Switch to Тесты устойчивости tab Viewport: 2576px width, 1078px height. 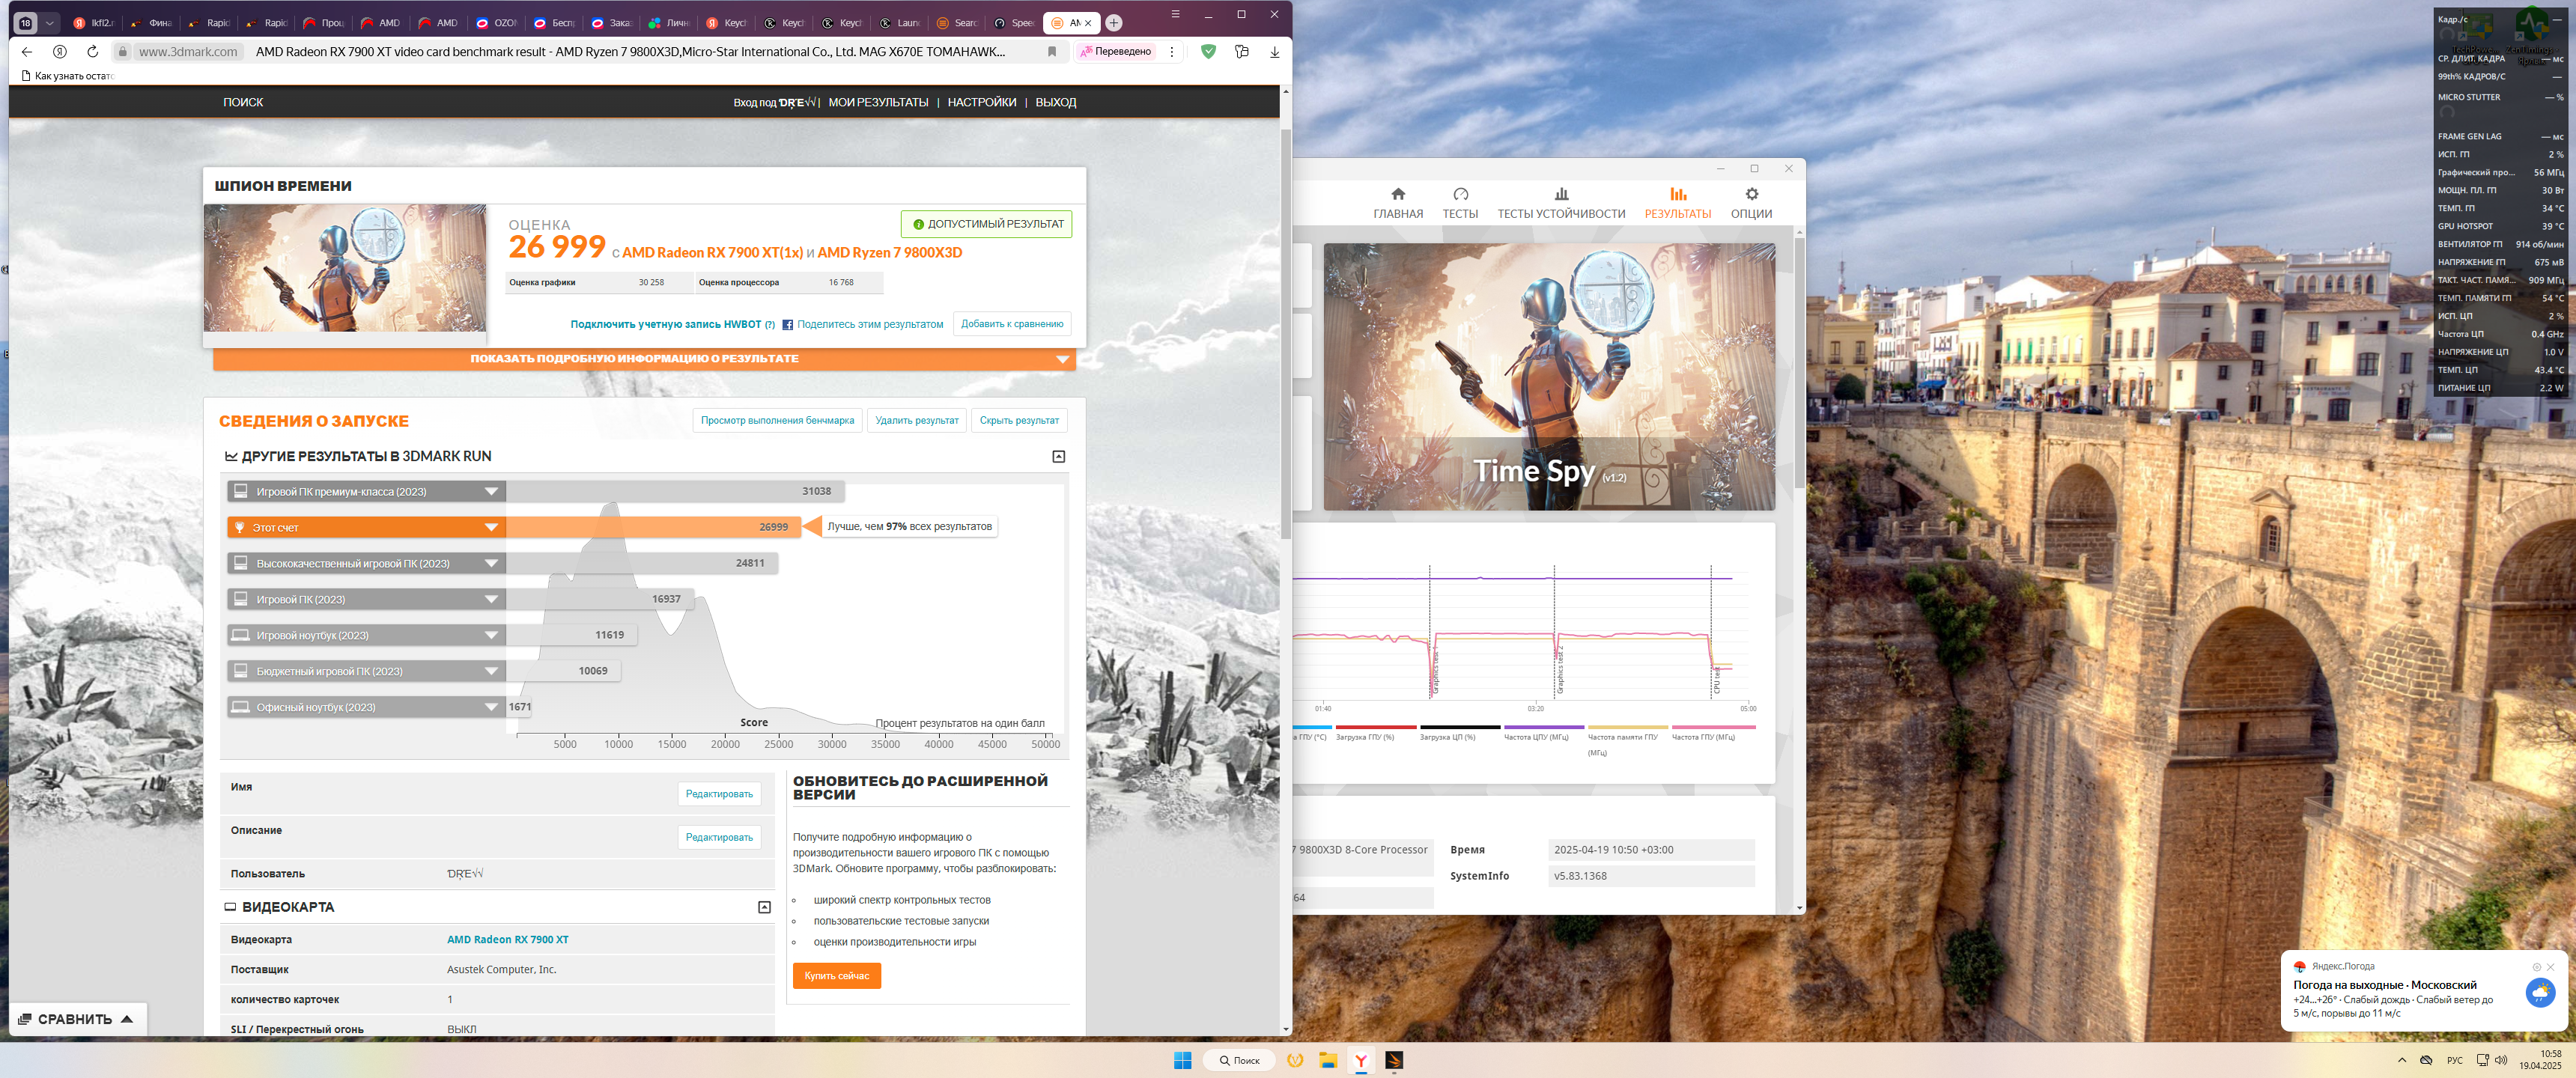[1560, 203]
